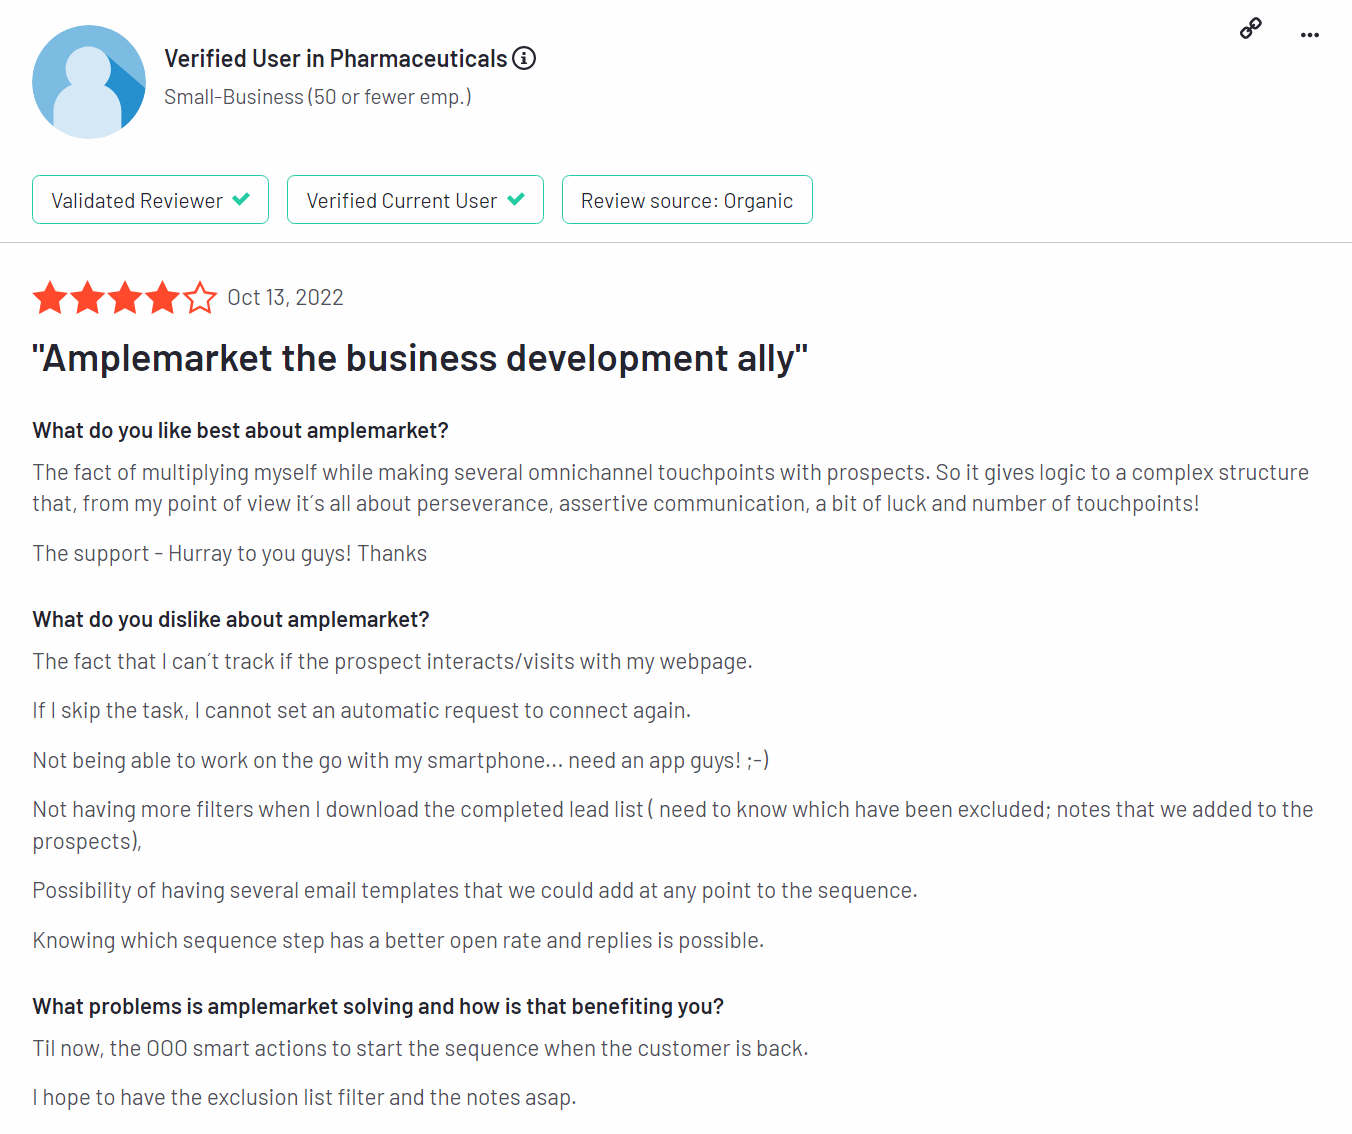Click the empty fifth rating star
The width and height of the screenshot is (1352, 1134).
pos(200,298)
